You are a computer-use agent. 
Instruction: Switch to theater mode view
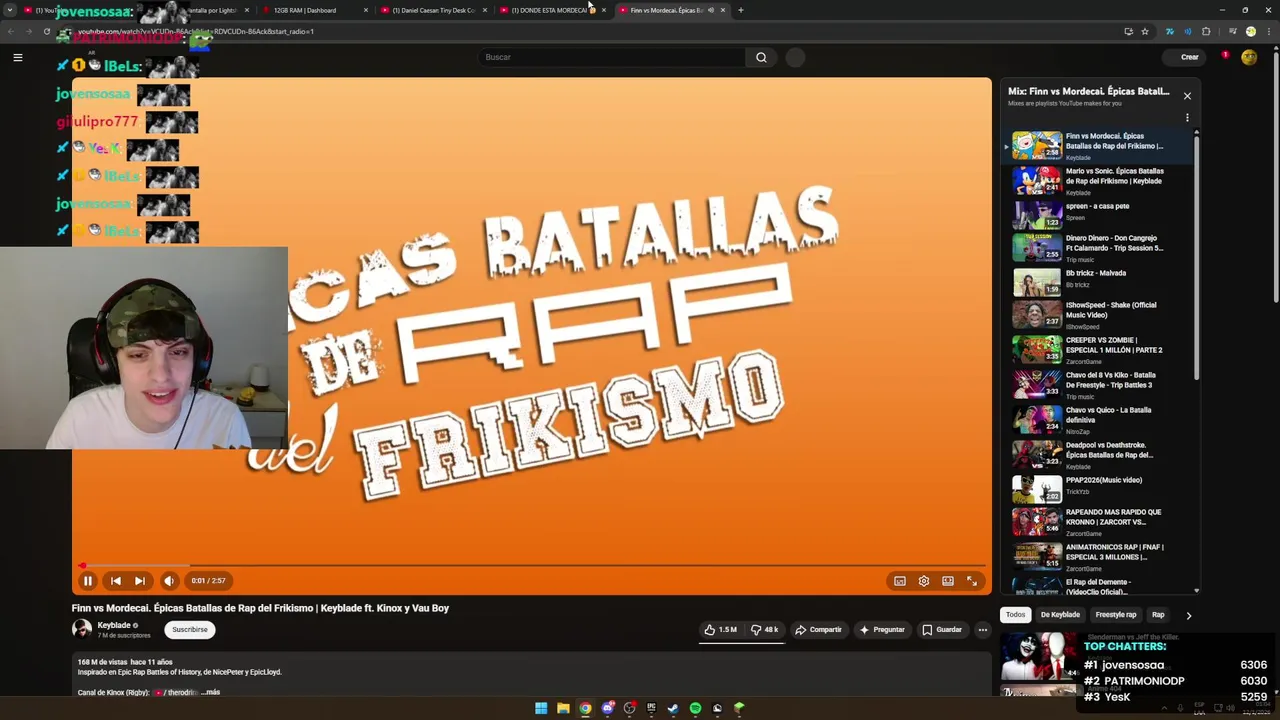[947, 580]
